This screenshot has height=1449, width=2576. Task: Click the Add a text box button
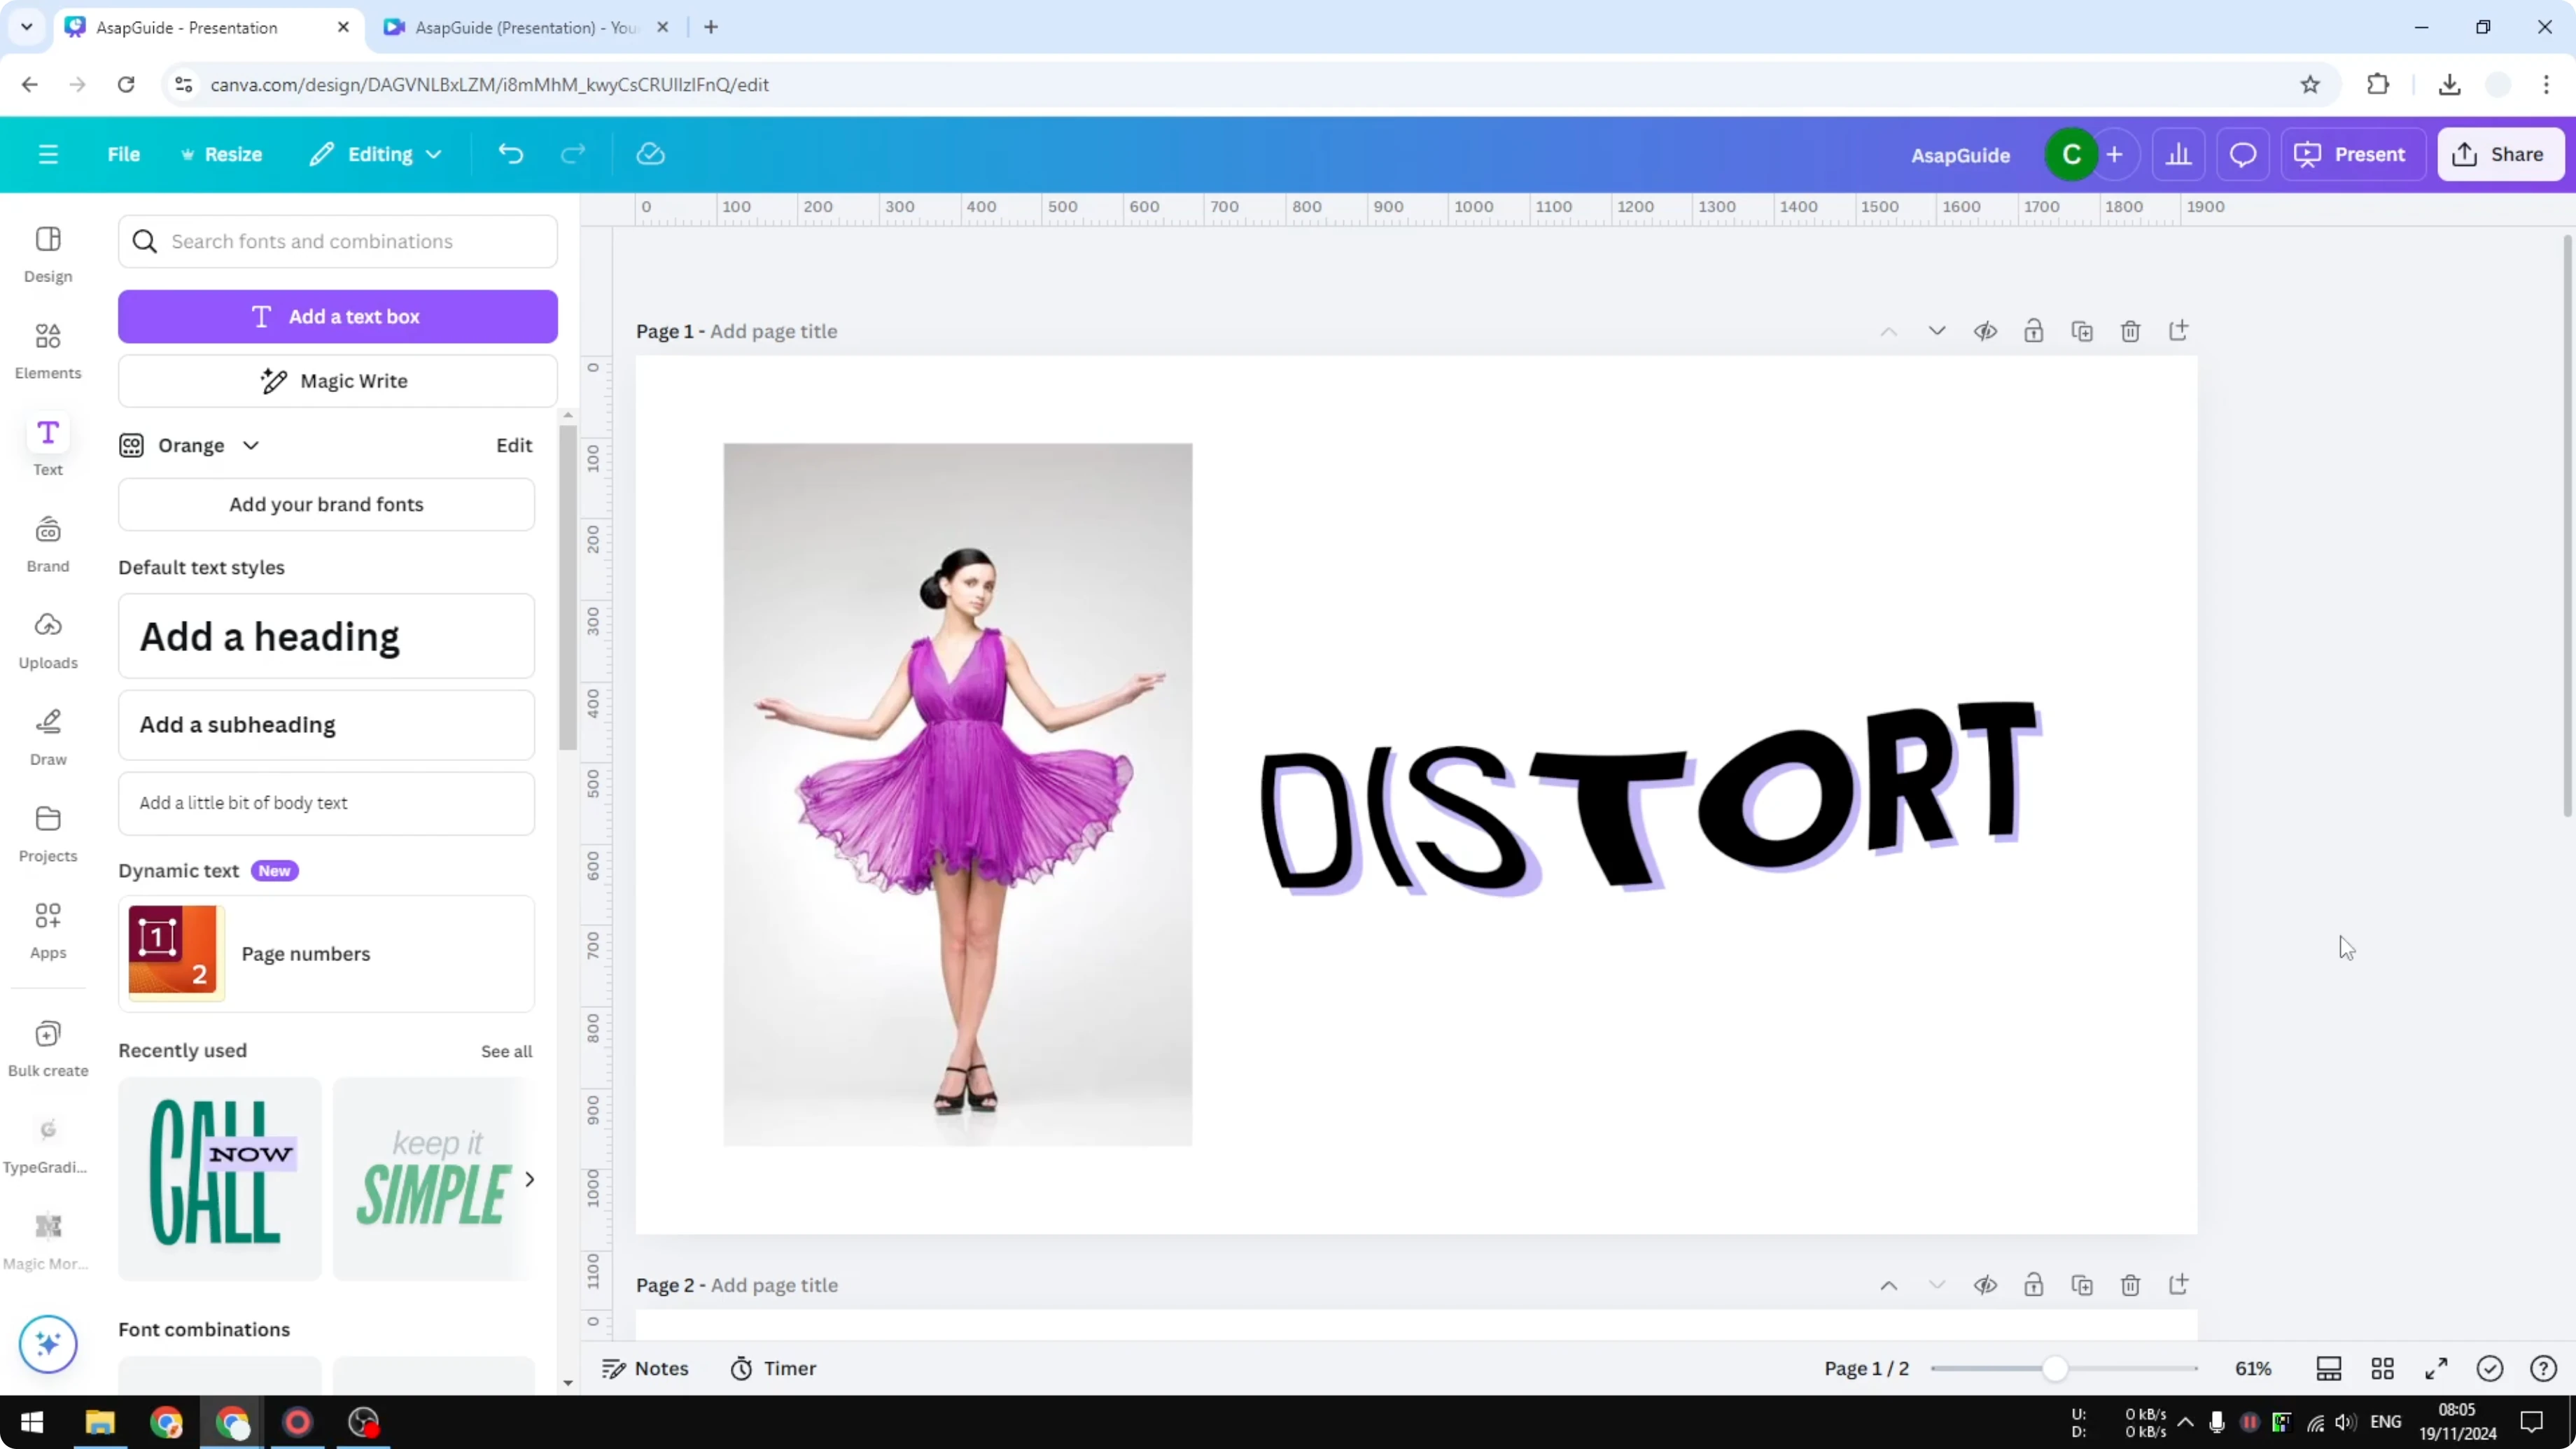[x=337, y=316]
